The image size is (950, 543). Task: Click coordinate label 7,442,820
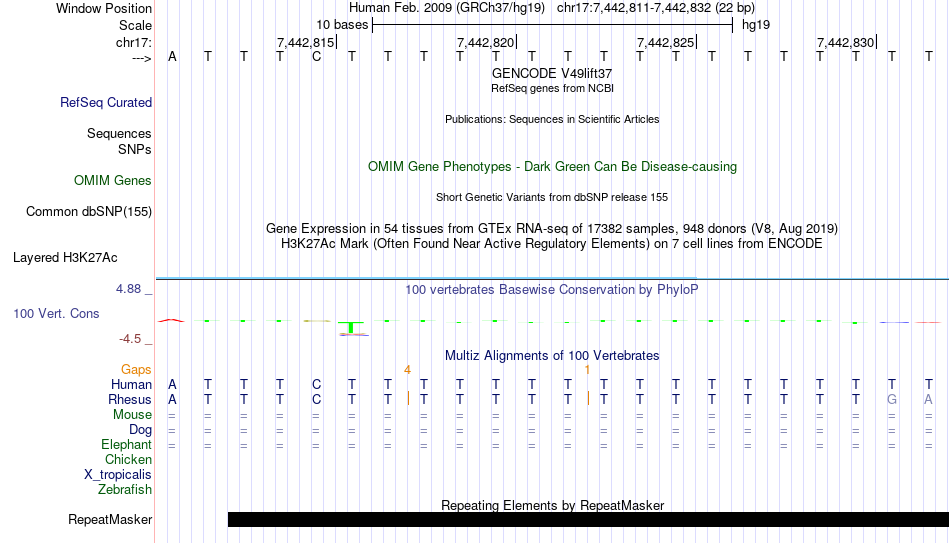coord(485,42)
